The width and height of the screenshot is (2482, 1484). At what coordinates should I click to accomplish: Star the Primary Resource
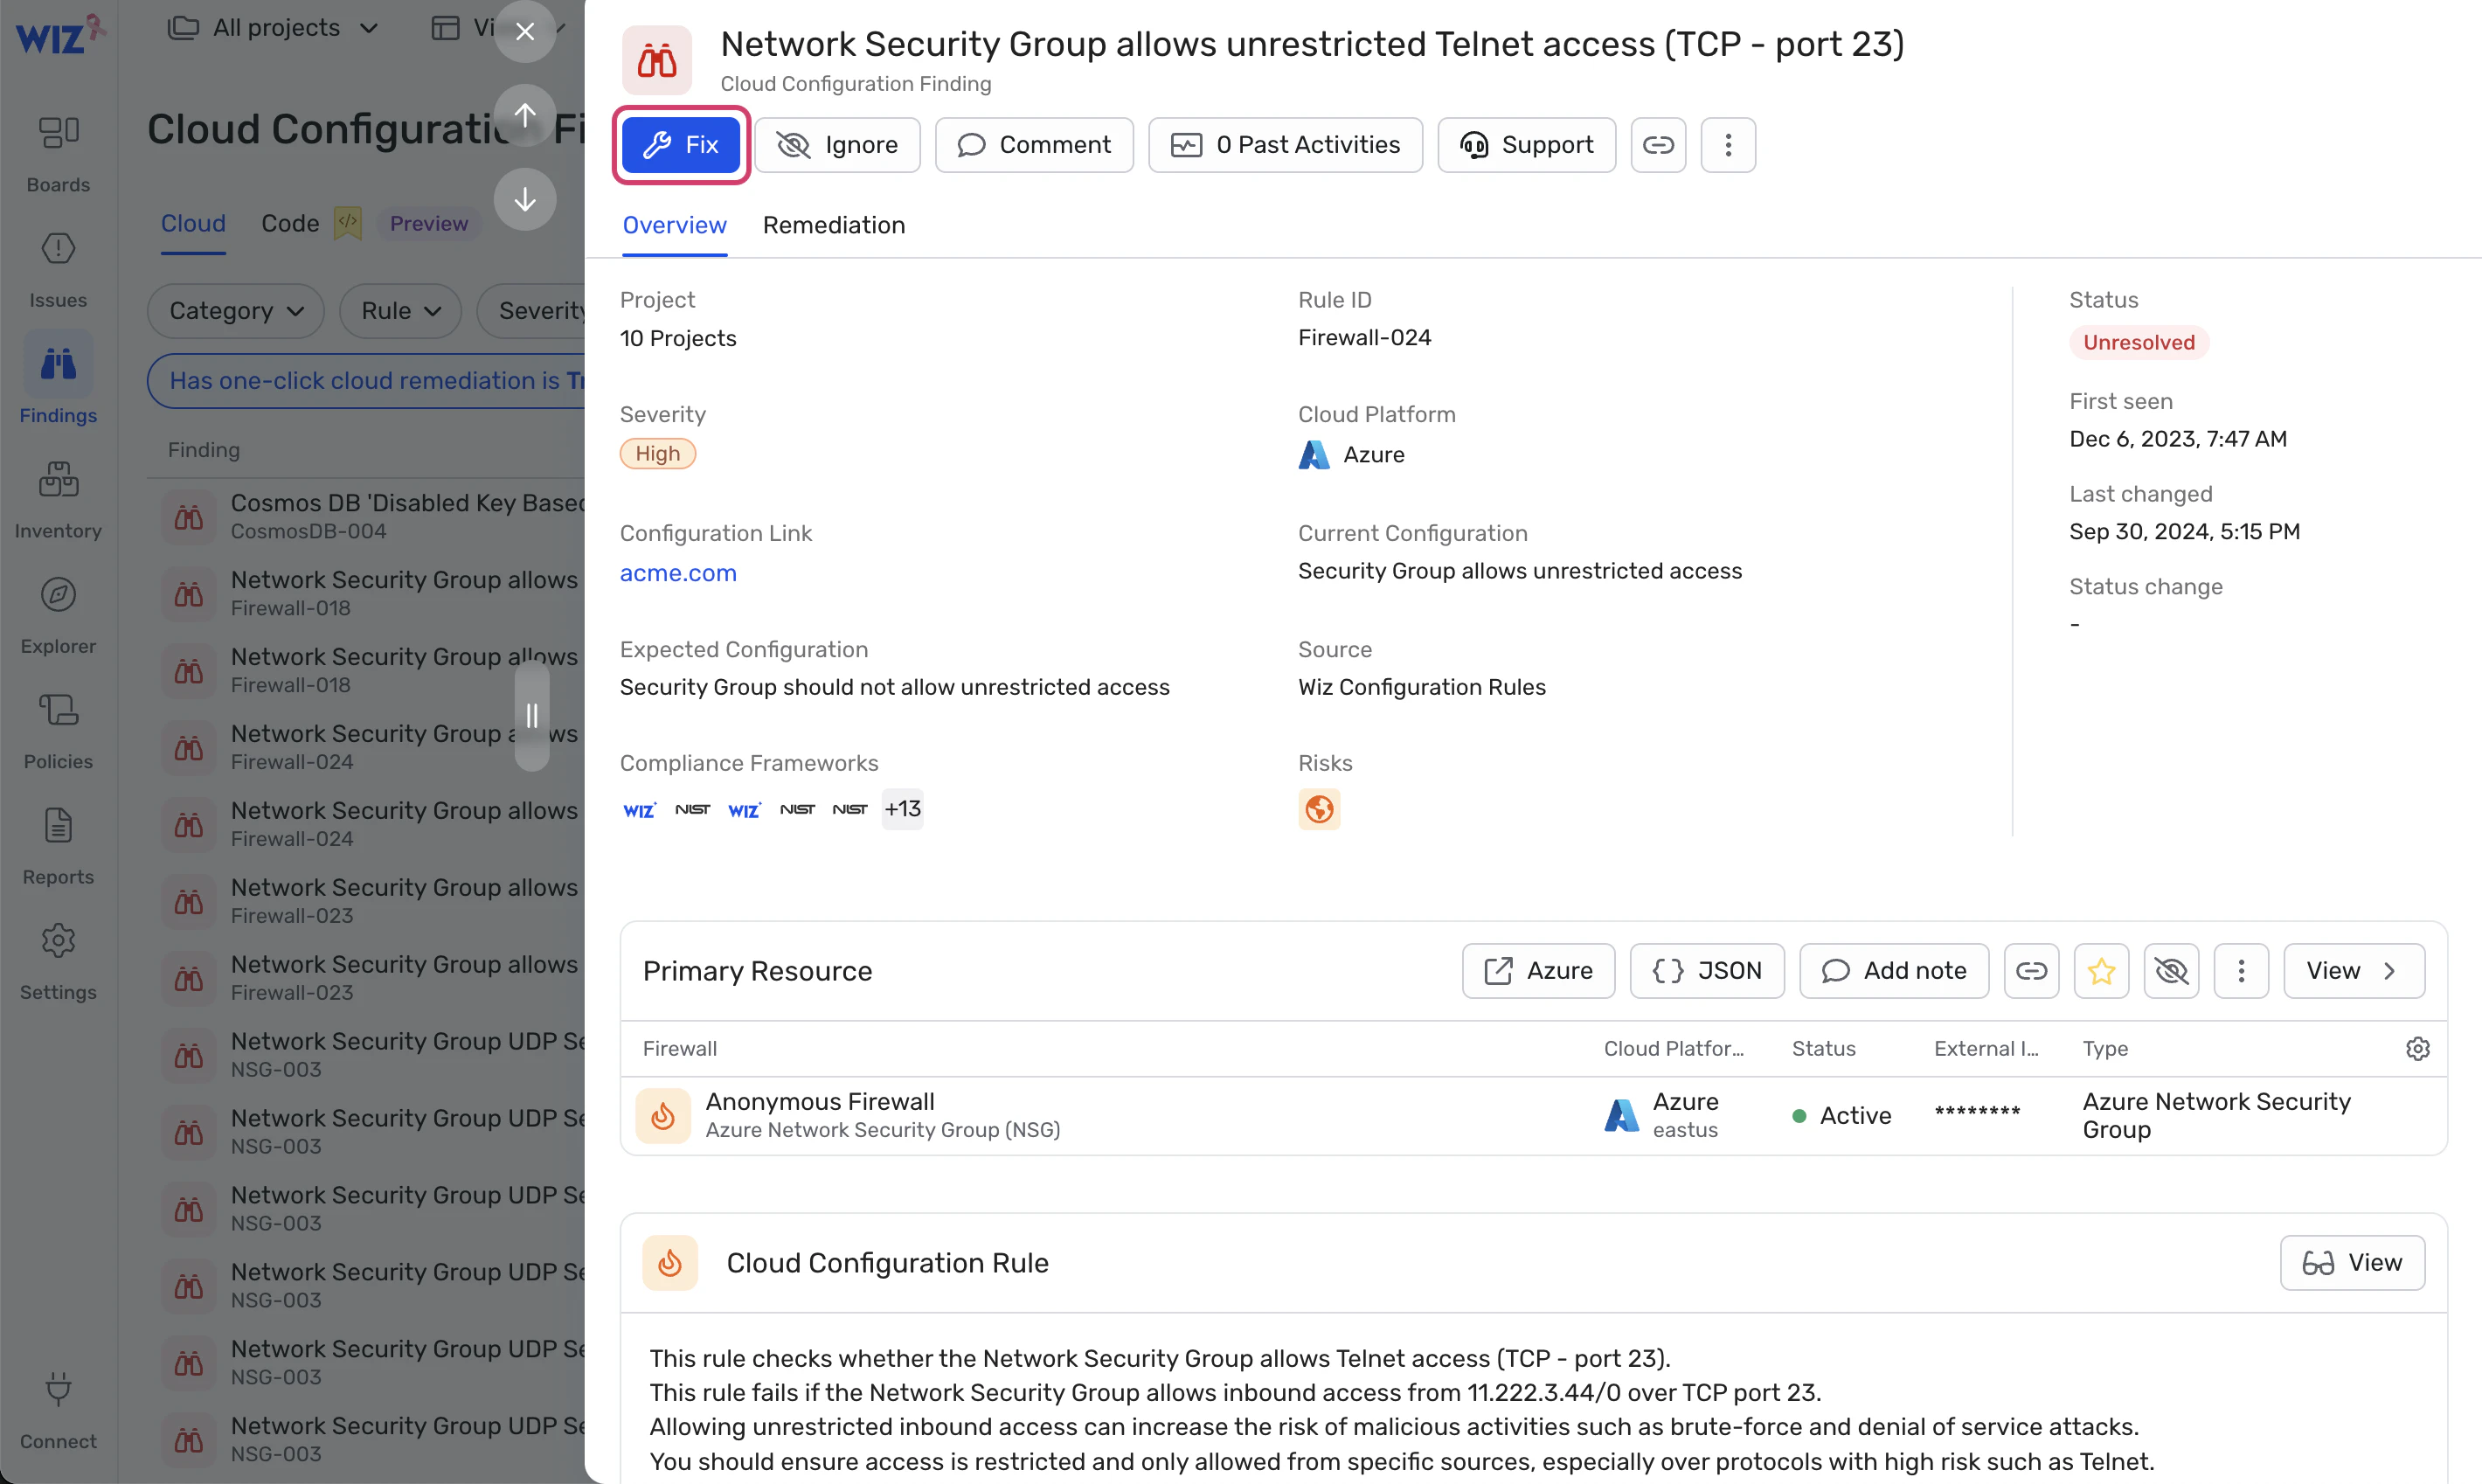pyautogui.click(x=2101, y=971)
